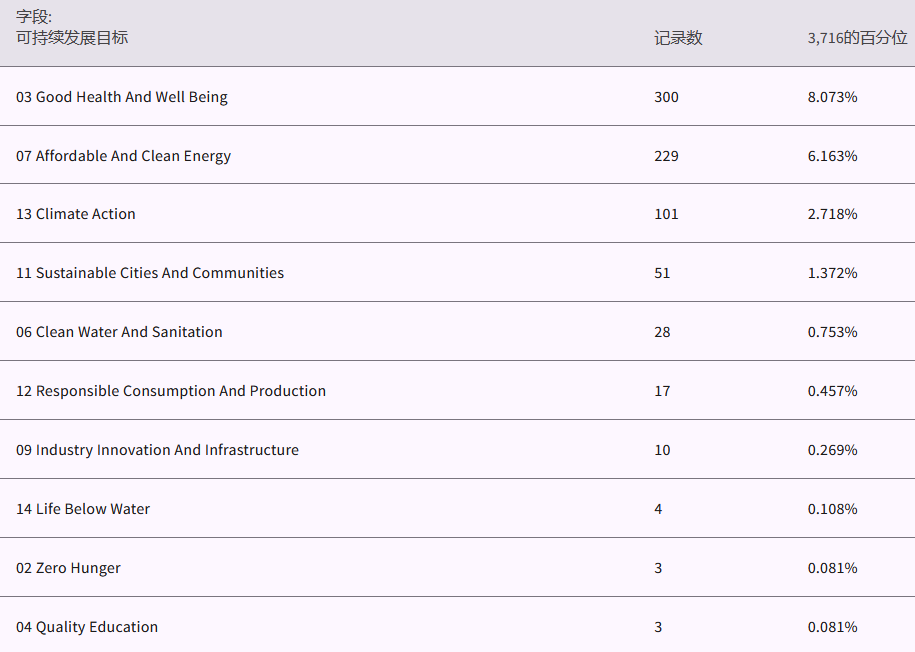Click the 3,716的百分位 column header
915x652 pixels.
pos(857,38)
